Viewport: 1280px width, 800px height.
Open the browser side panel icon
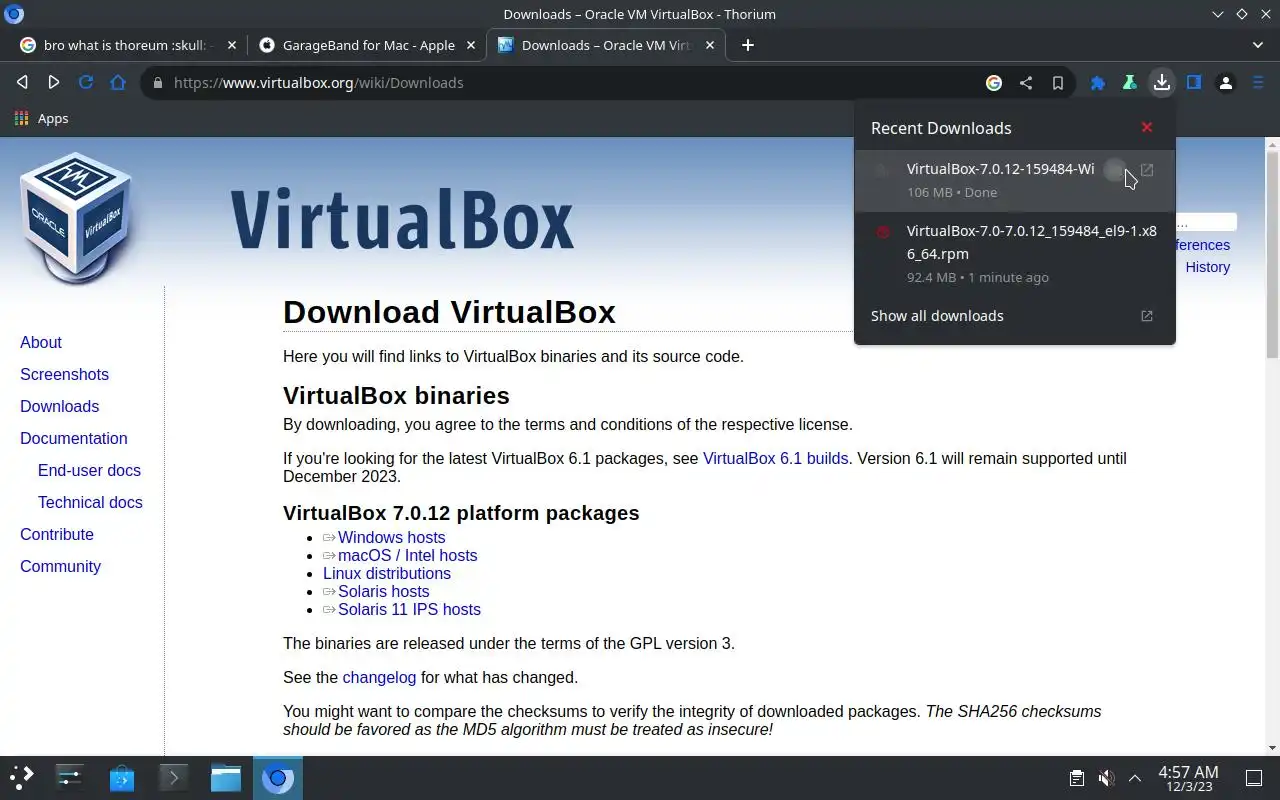pyautogui.click(x=1194, y=83)
